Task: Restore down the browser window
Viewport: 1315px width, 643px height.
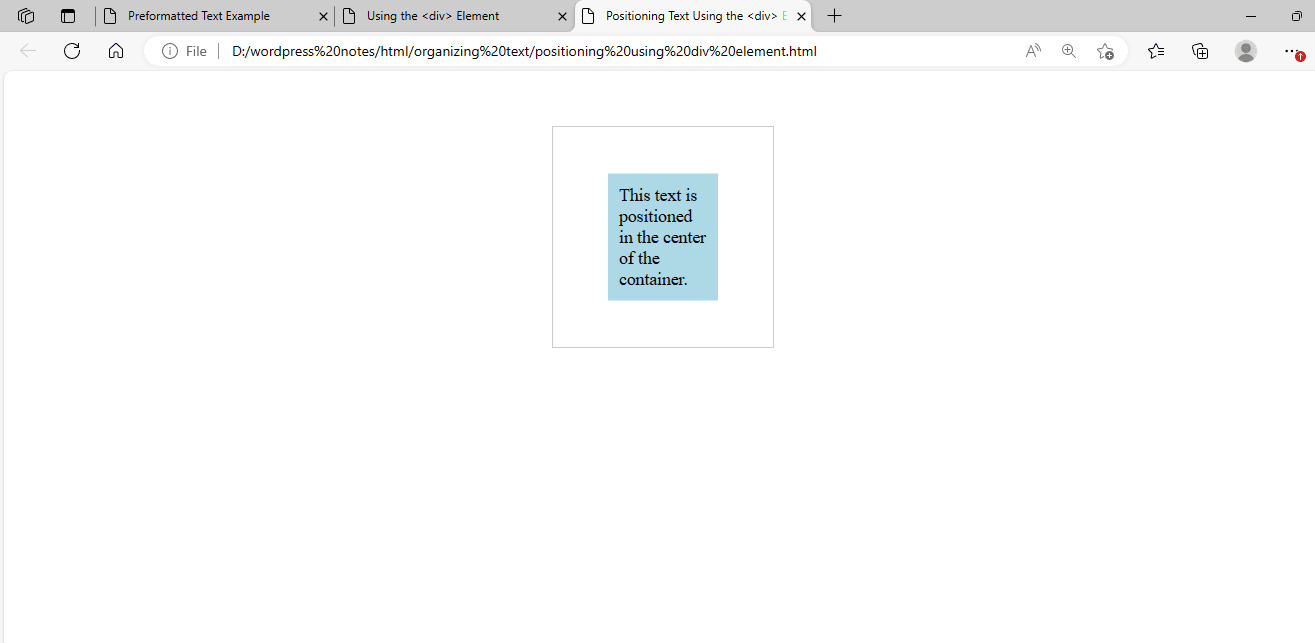Action: point(1297,16)
